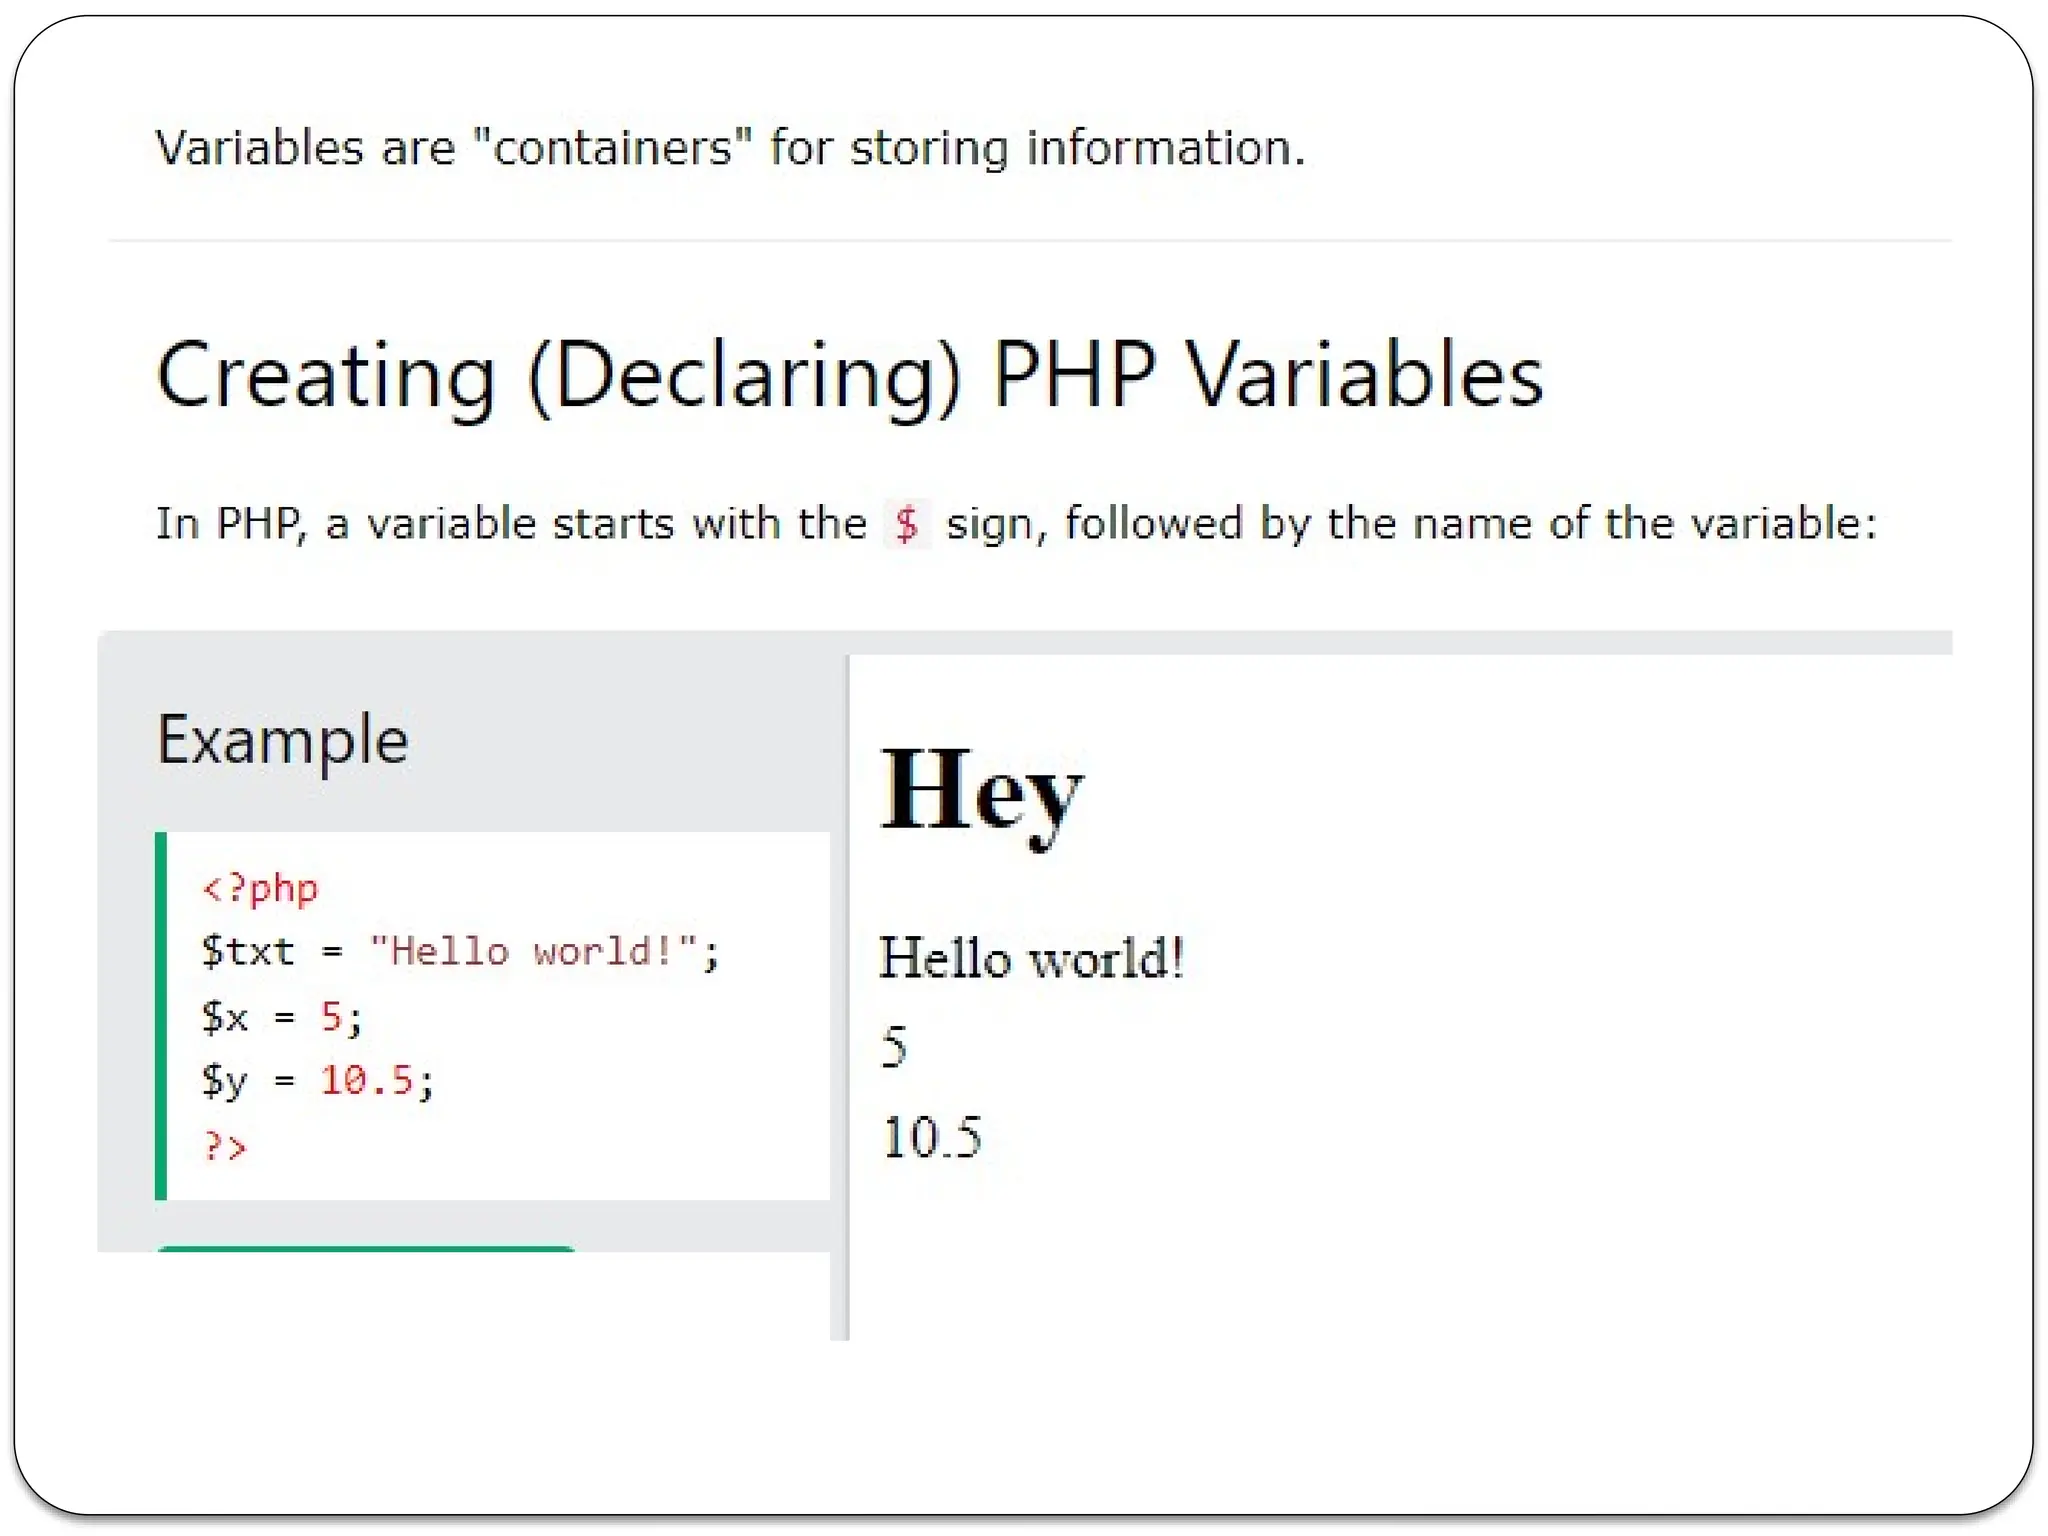Click the red 10.5 value in the code

click(366, 1080)
